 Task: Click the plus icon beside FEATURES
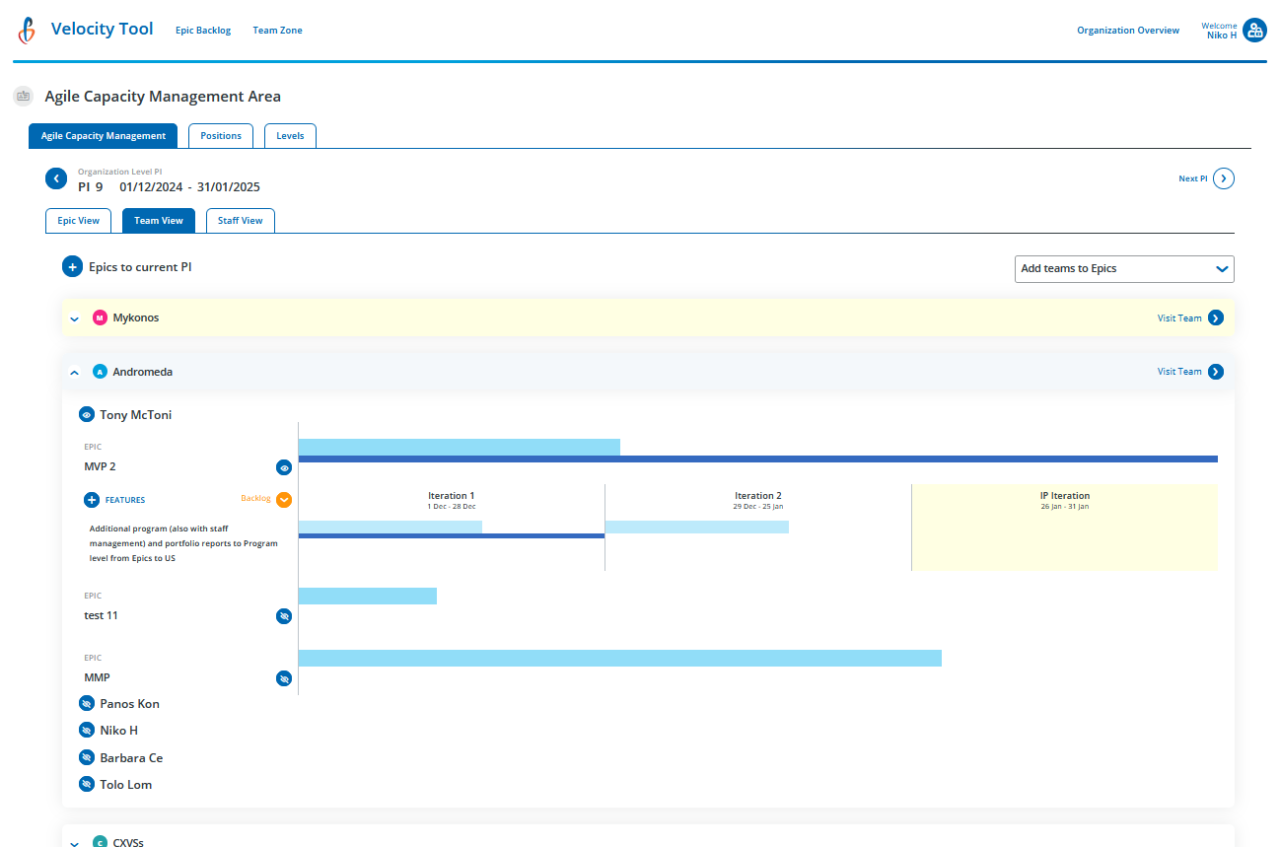coord(91,499)
